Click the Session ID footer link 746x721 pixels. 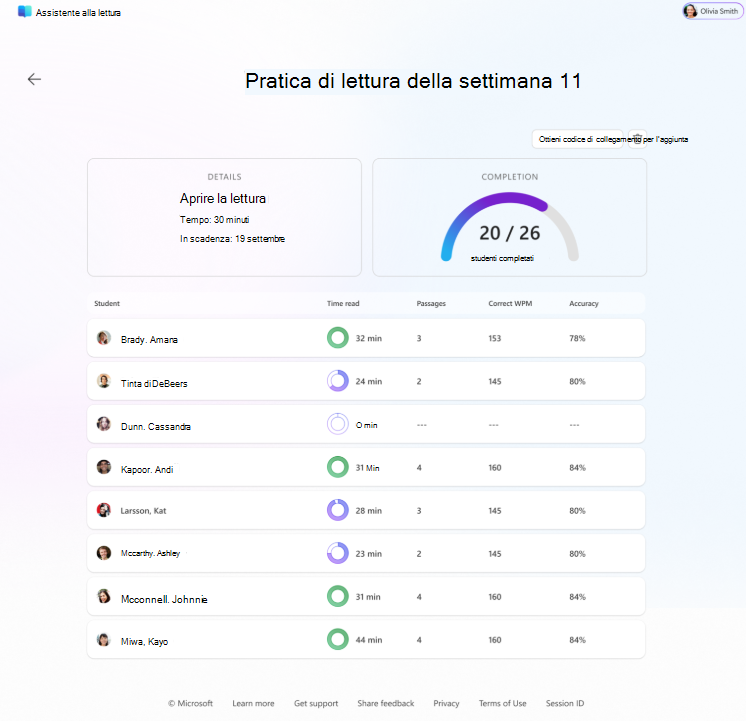click(565, 703)
